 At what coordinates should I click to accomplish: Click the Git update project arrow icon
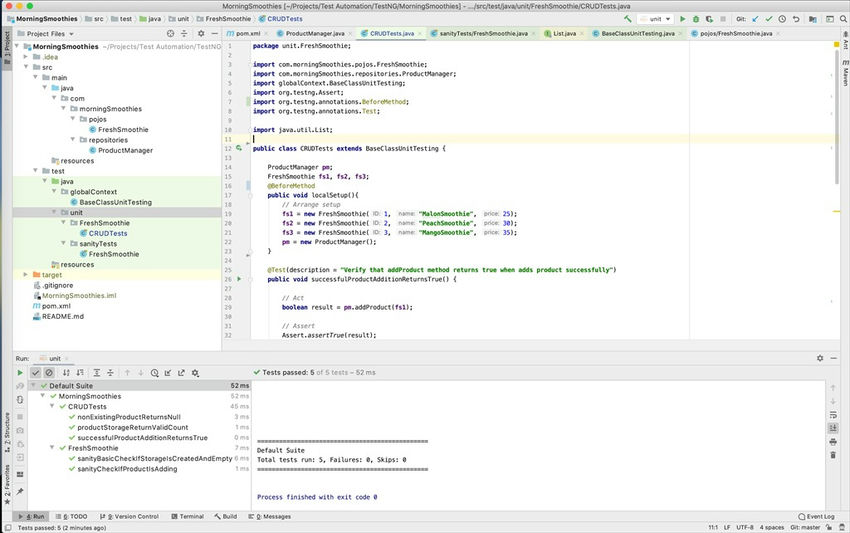coord(755,19)
